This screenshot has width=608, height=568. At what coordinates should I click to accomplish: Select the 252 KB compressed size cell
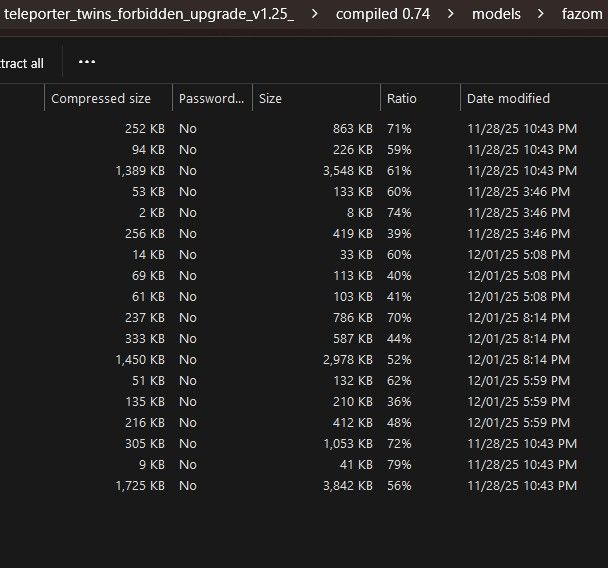click(x=145, y=129)
